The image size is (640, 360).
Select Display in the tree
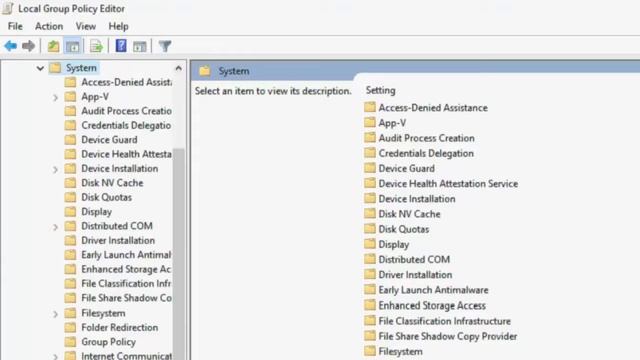97,212
